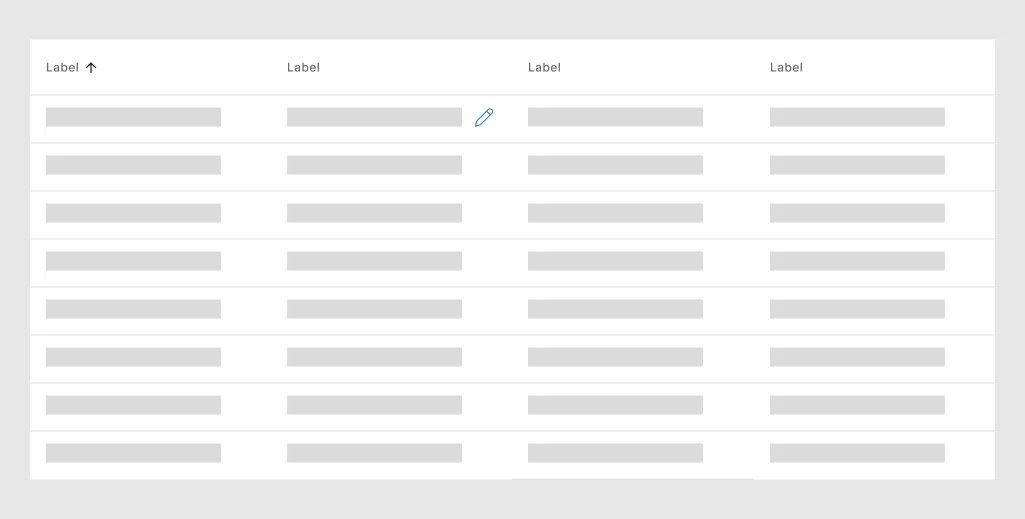Select the fifth row's first column cell
The height and width of the screenshot is (519, 1025).
pyautogui.click(x=133, y=309)
